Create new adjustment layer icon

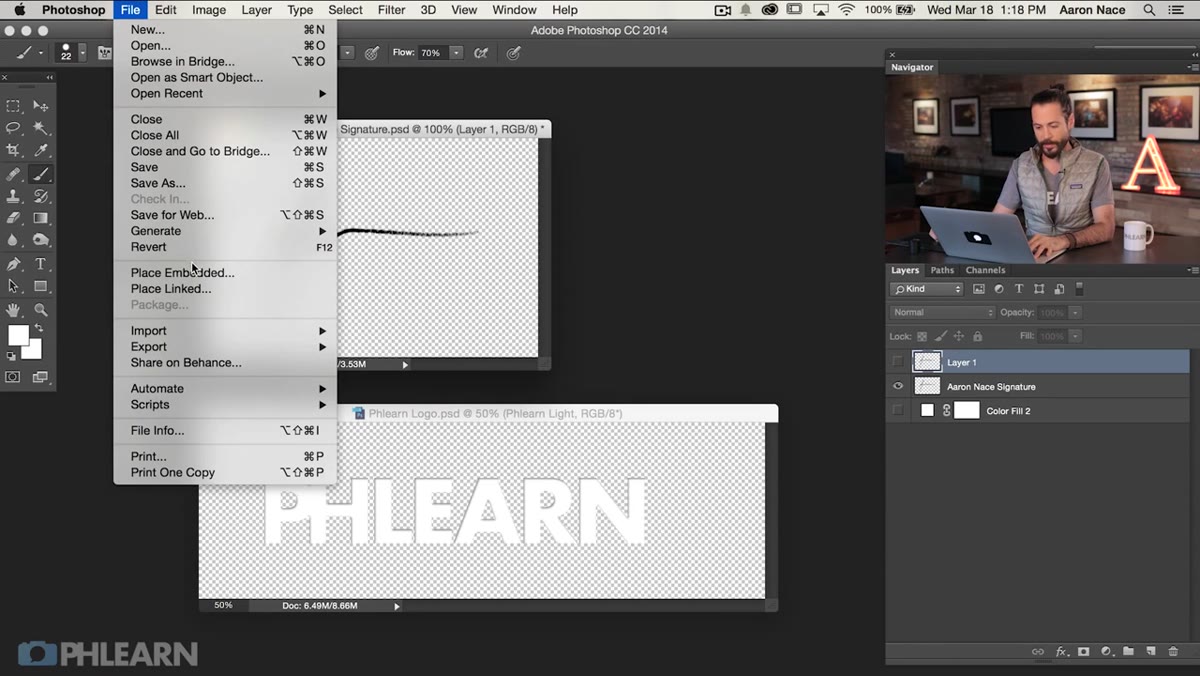pos(1106,651)
